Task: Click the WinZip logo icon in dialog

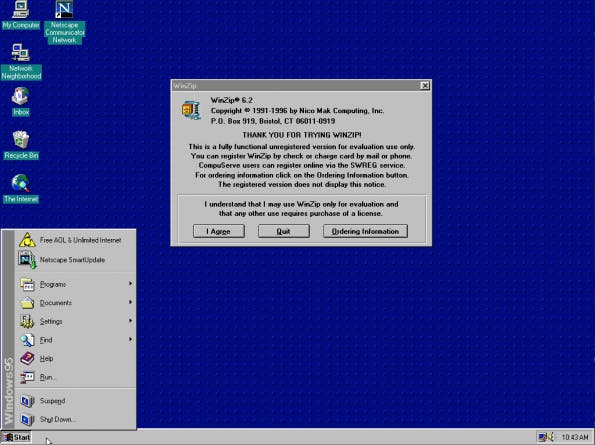Action: tap(191, 110)
